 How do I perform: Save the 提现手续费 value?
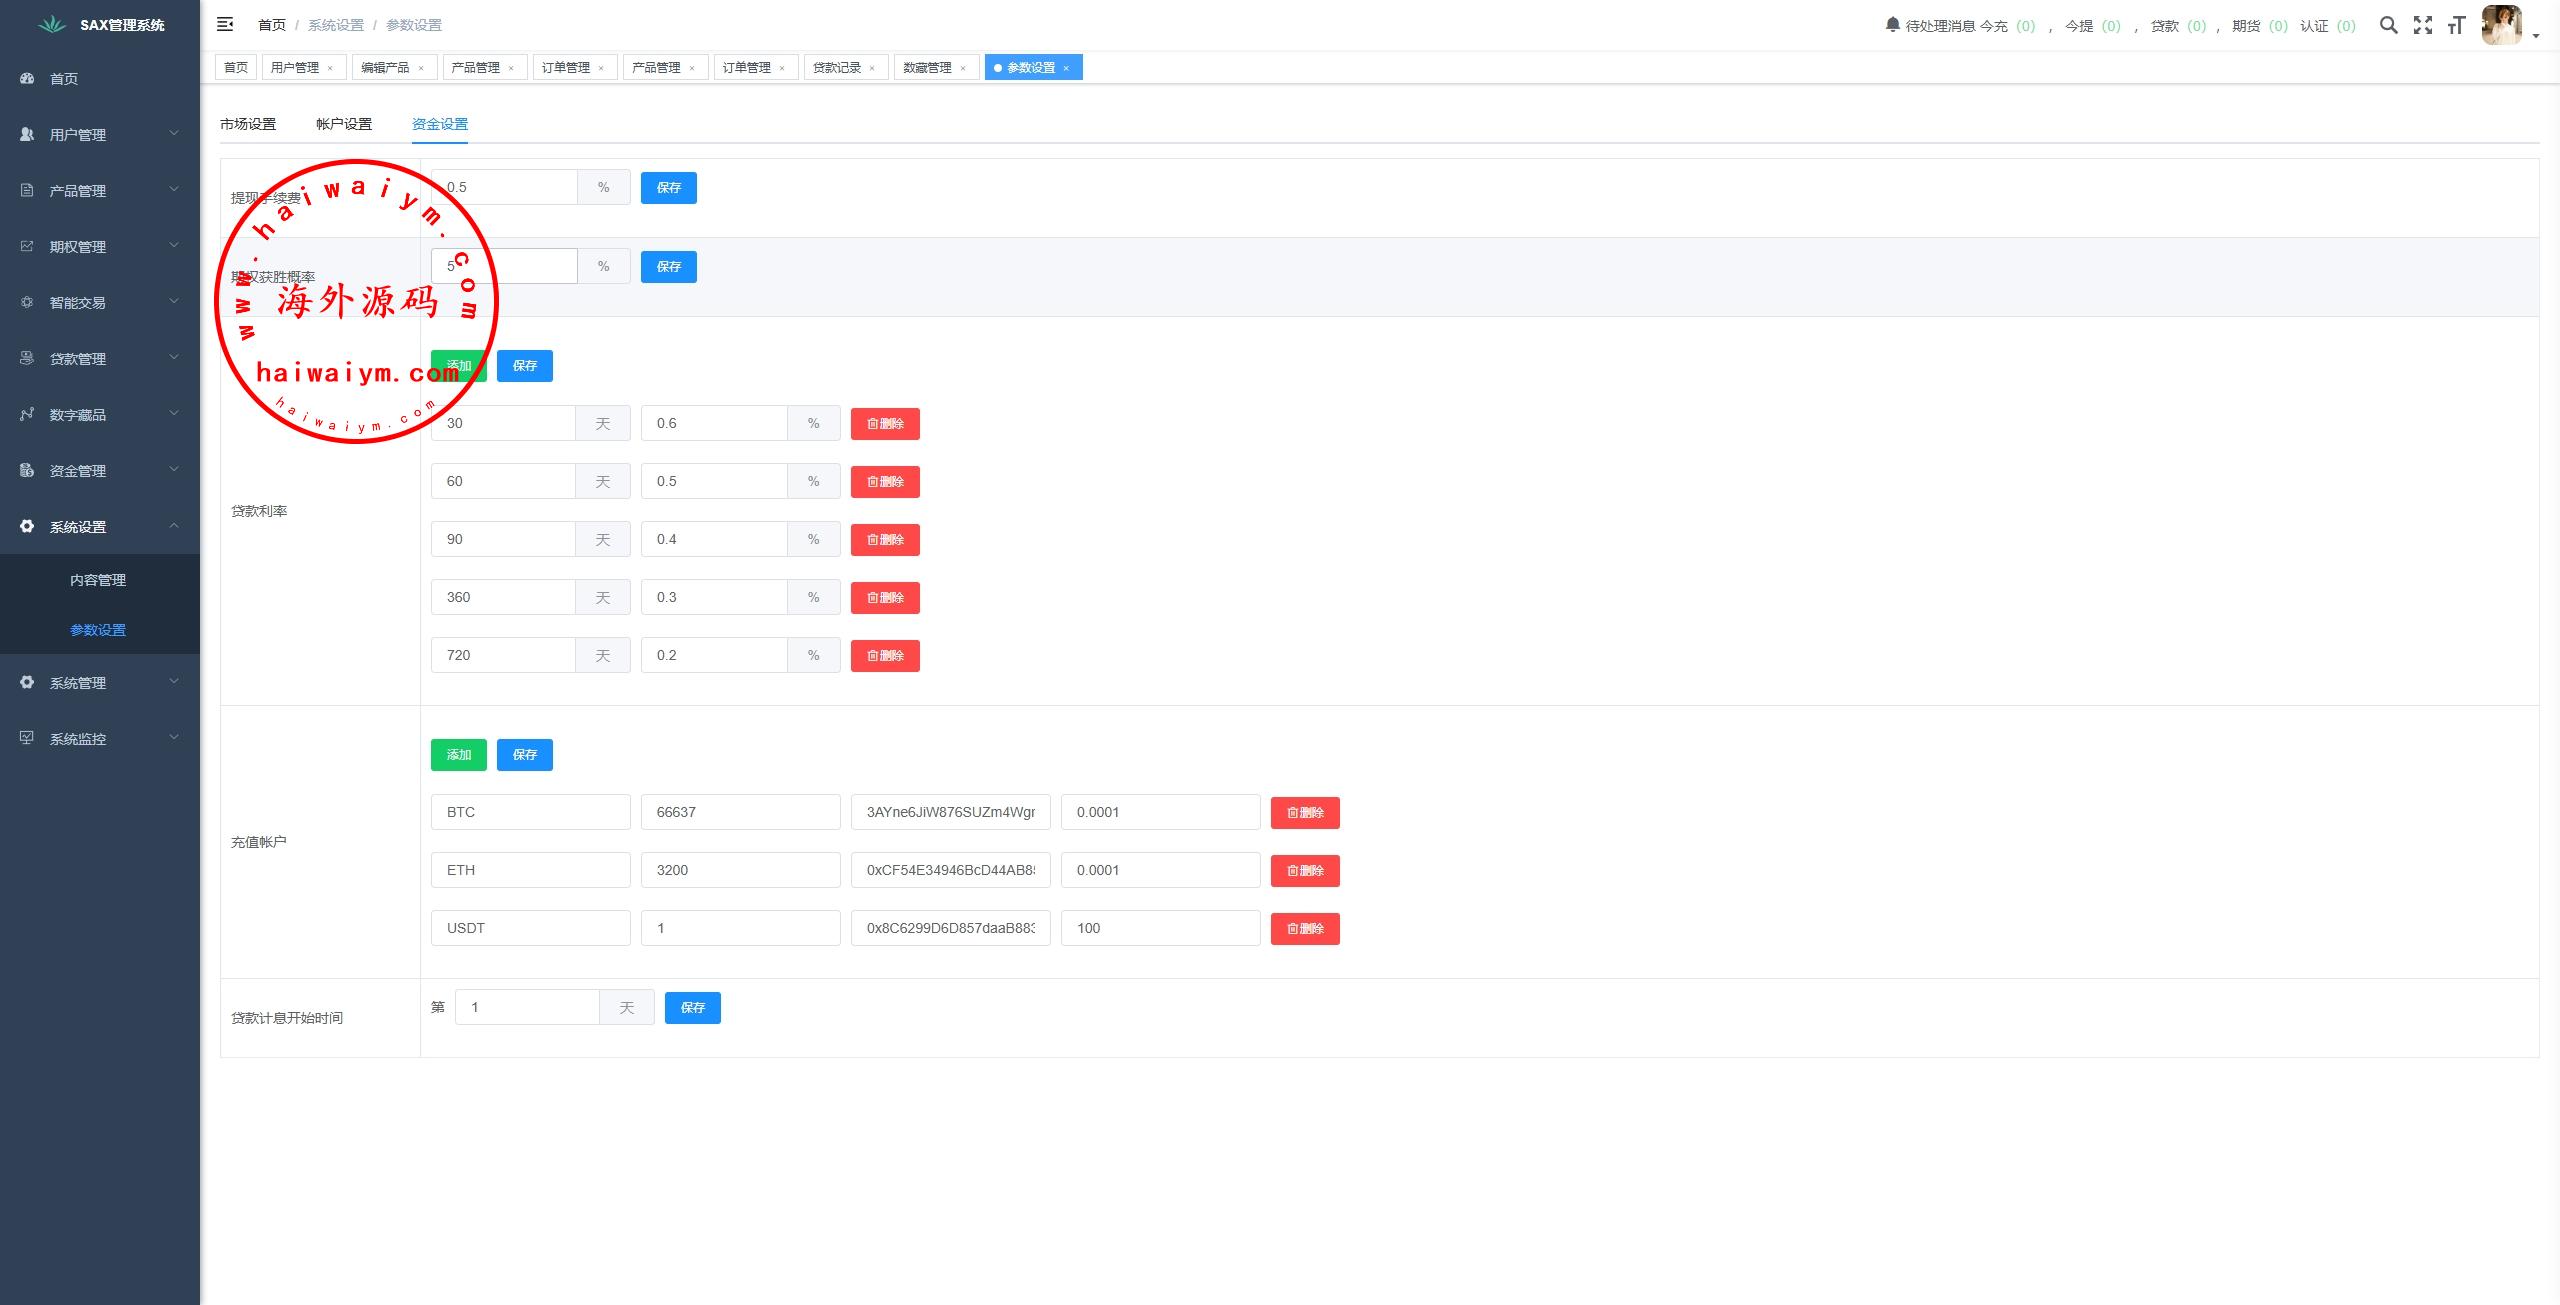click(668, 188)
